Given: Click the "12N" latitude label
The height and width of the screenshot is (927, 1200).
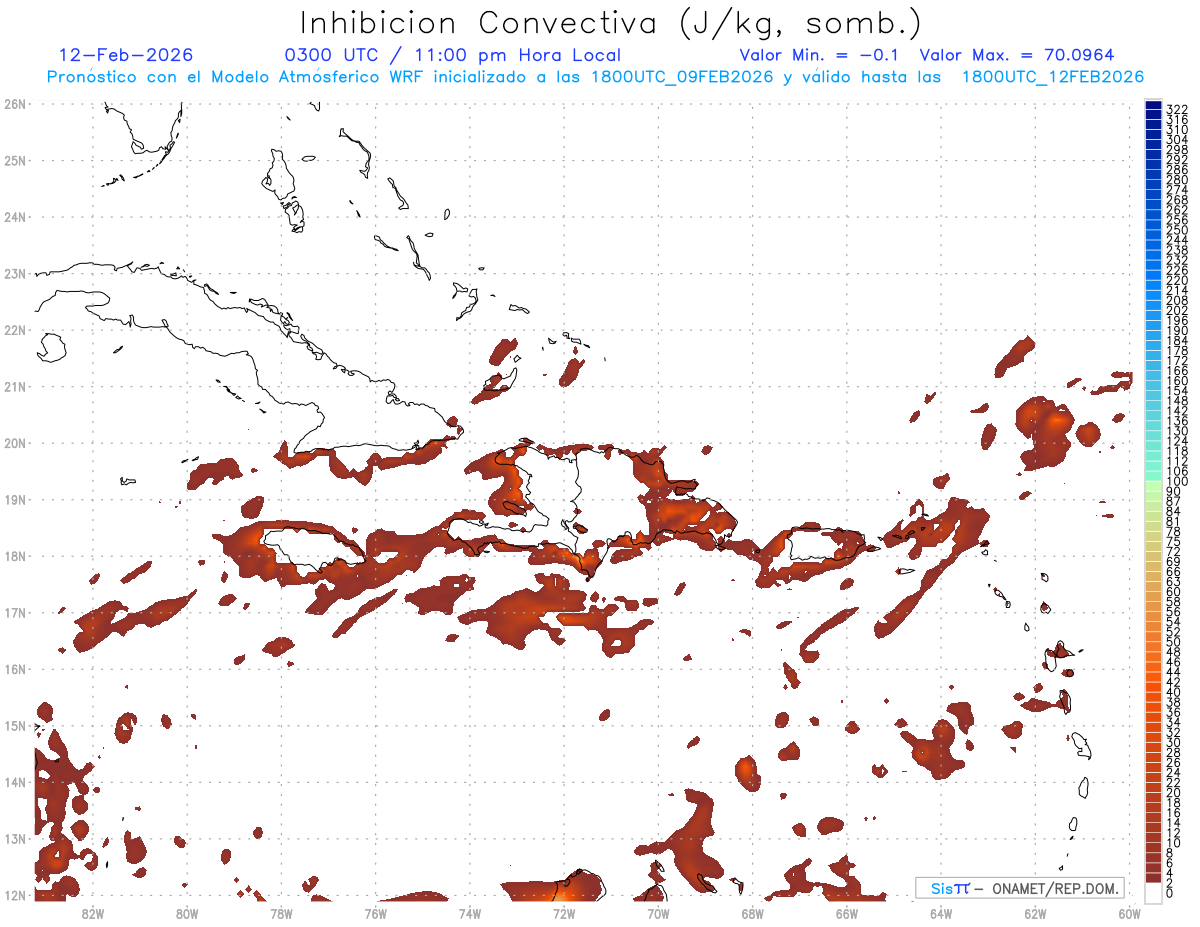Looking at the screenshot, I should [x=15, y=895].
